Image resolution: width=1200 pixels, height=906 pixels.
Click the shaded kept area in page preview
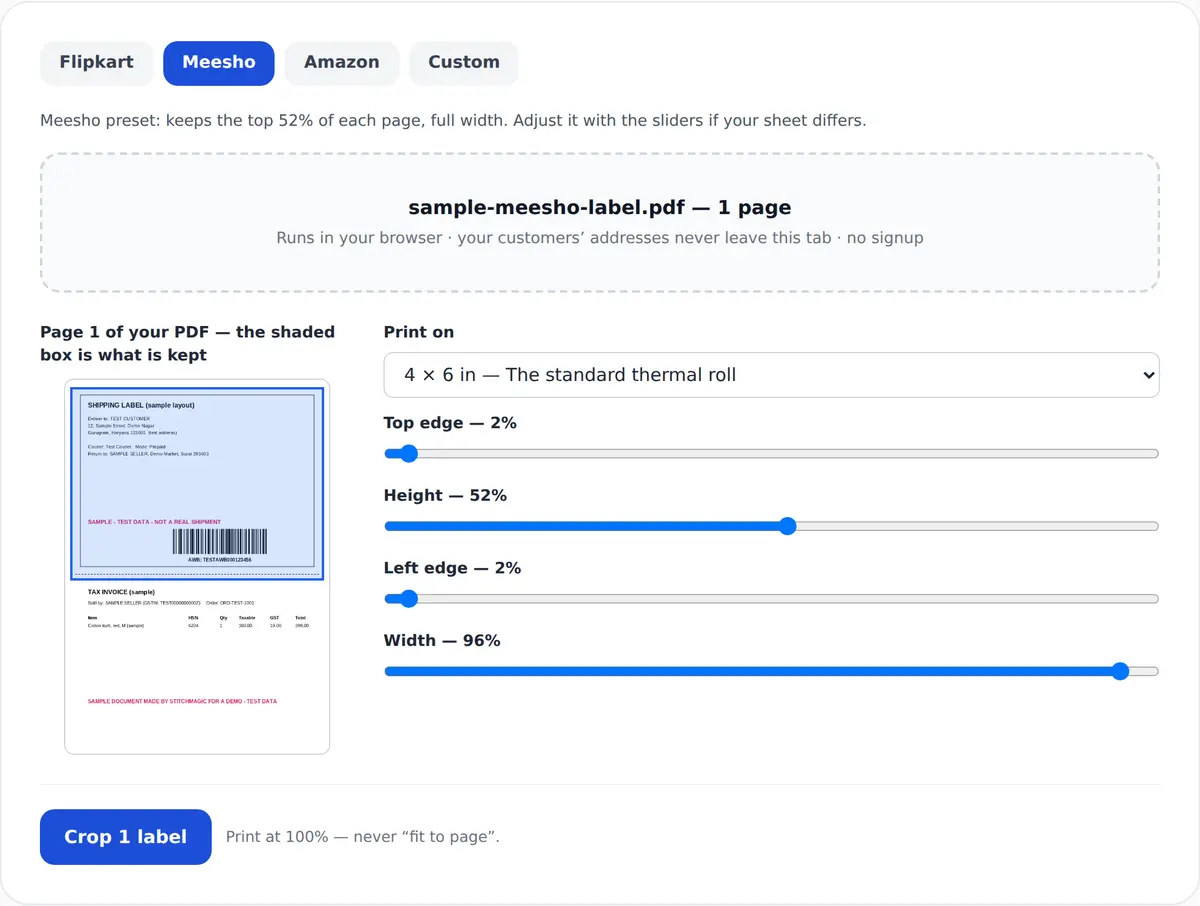coord(197,483)
